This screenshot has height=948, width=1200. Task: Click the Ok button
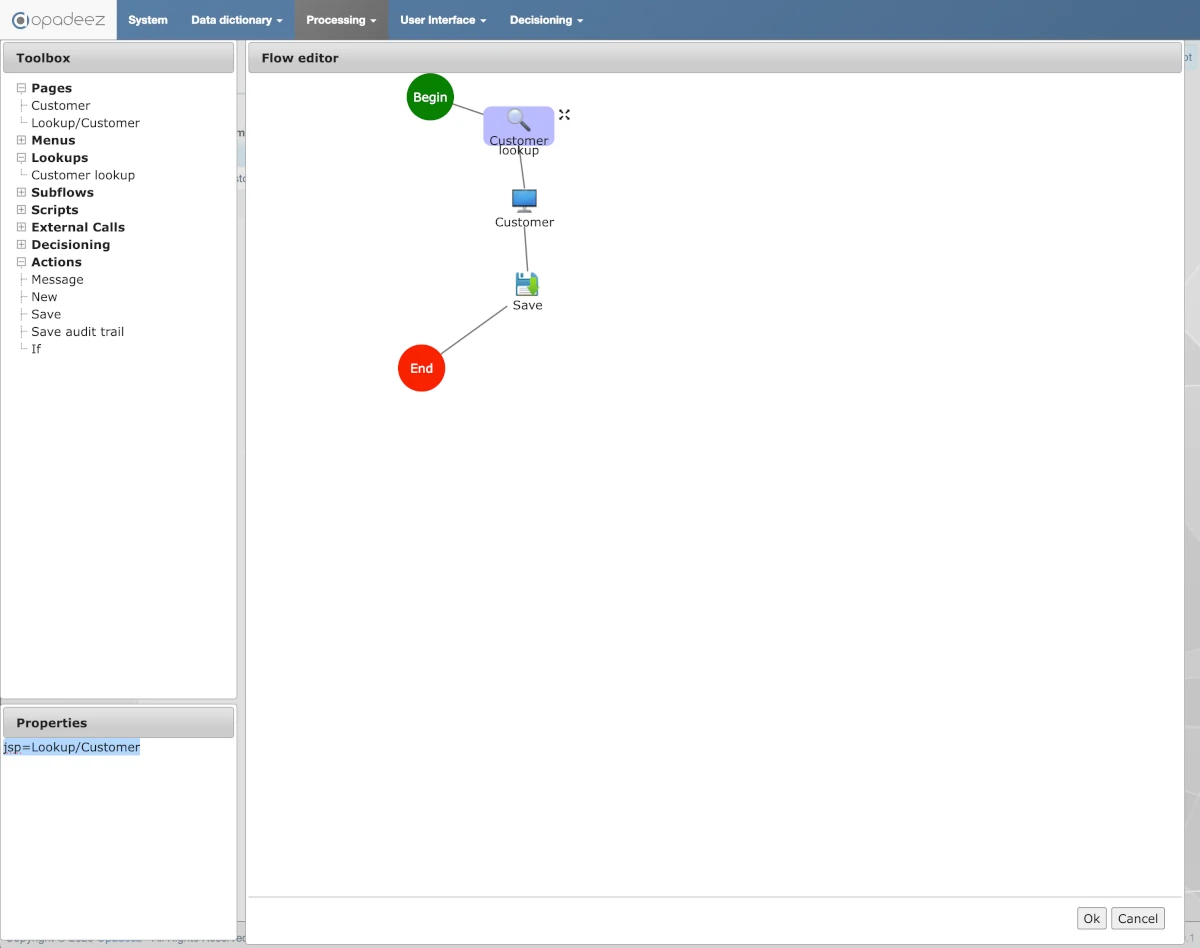pos(1091,918)
